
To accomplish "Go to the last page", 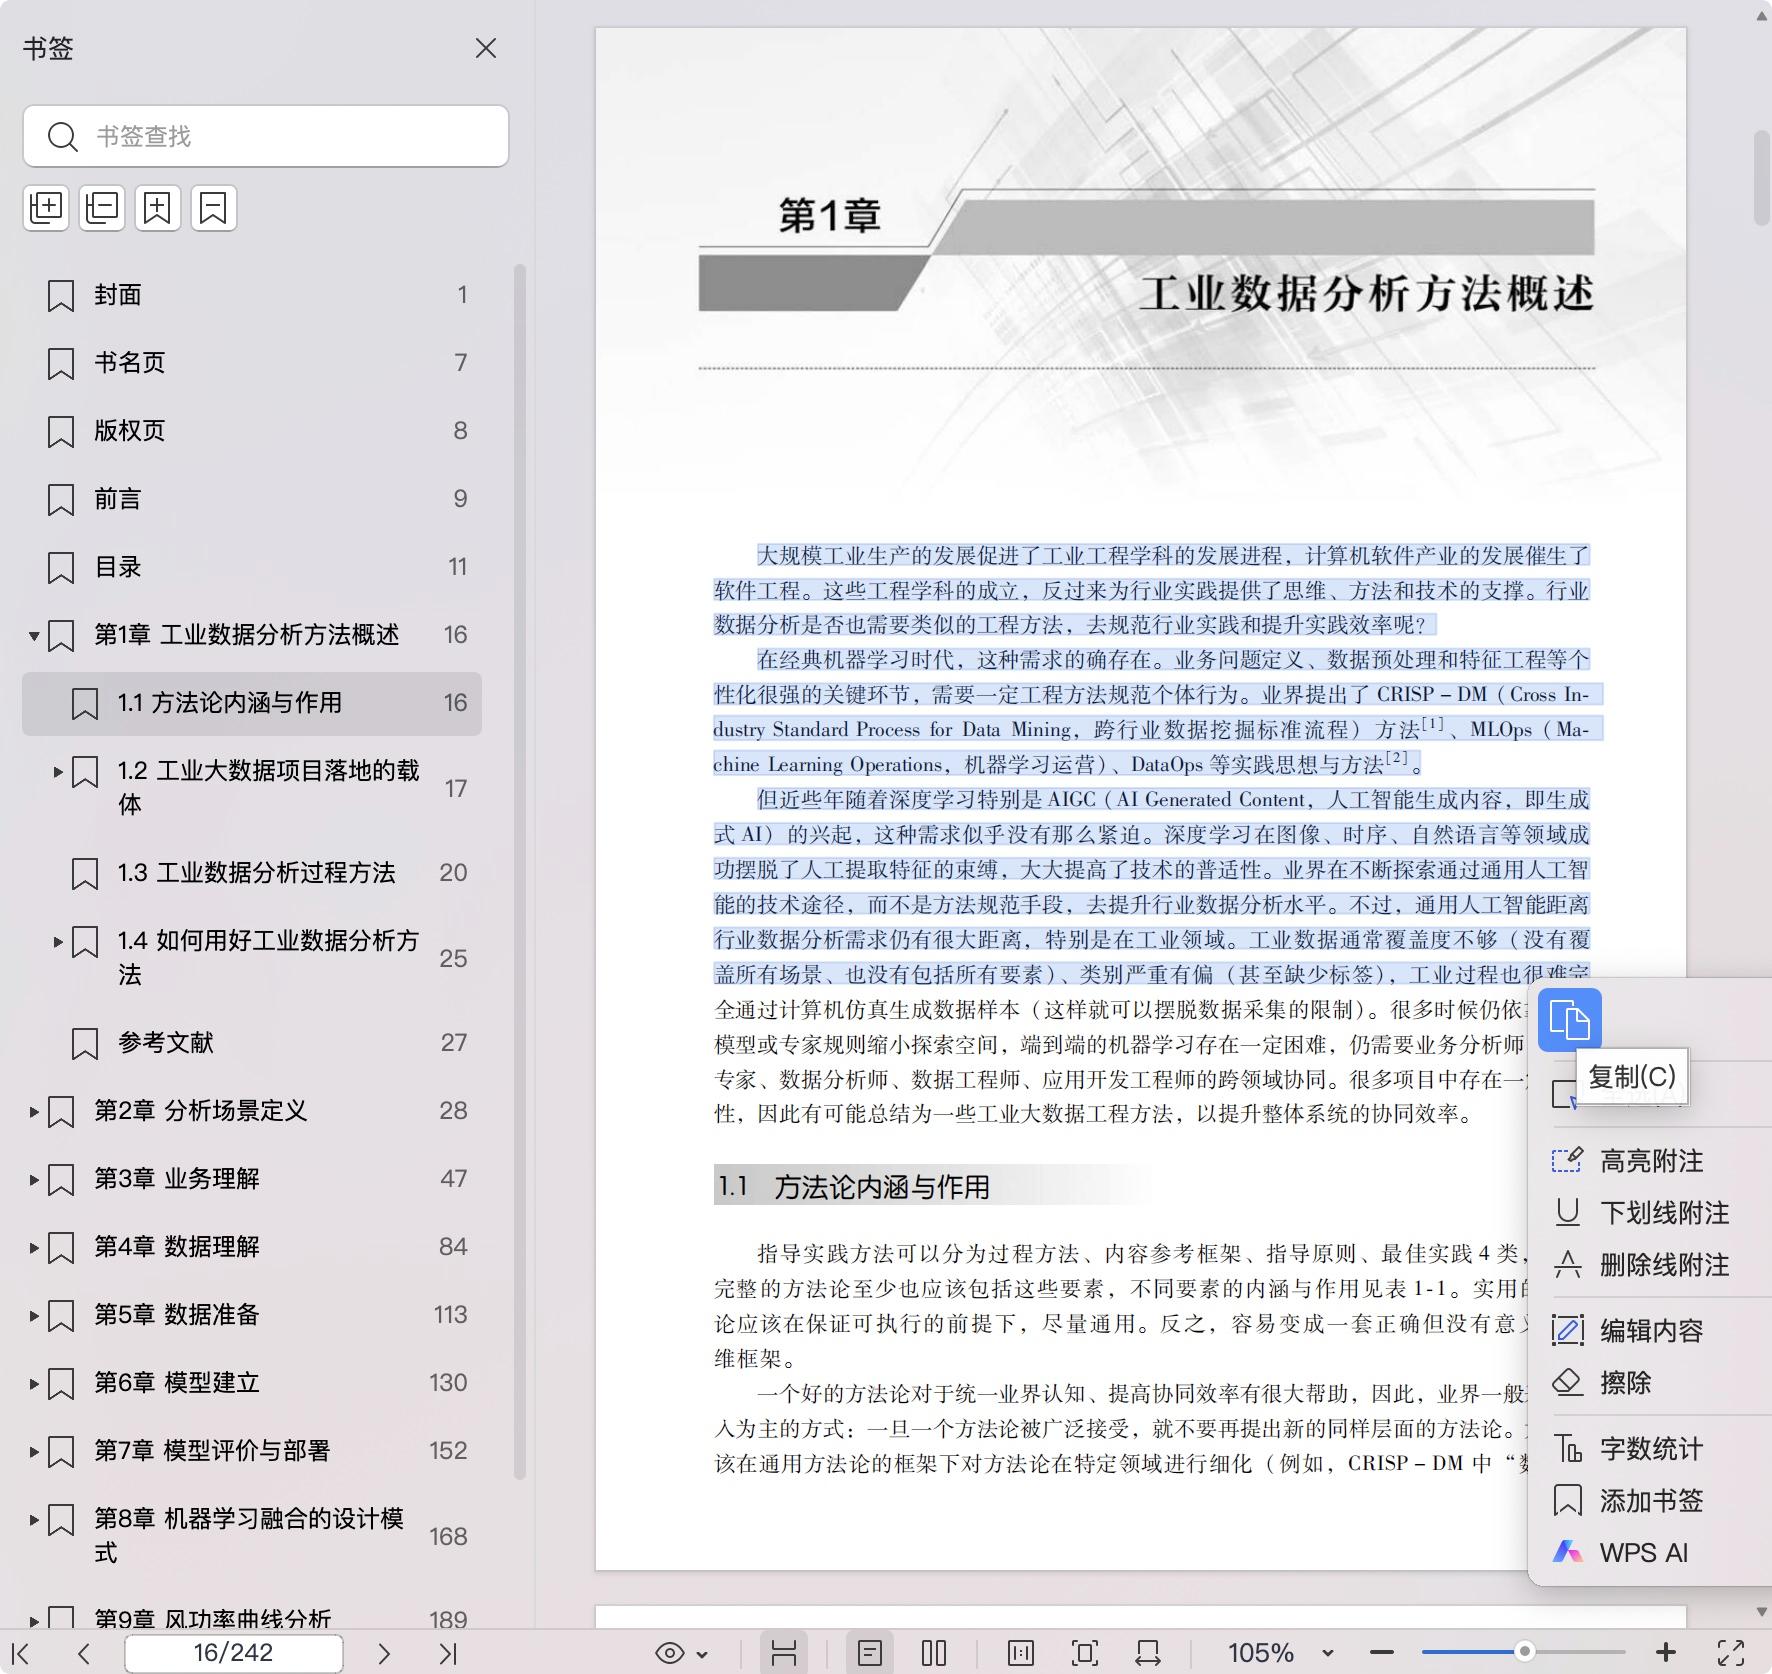I will (x=448, y=1653).
